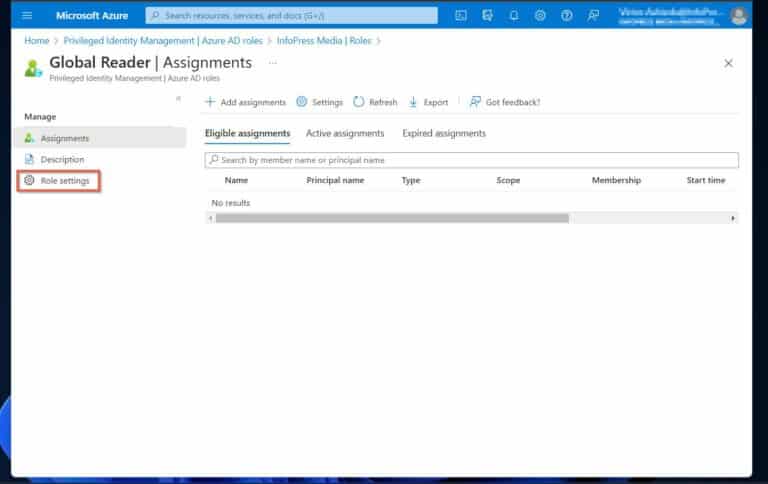Screen dimensions: 768x484
Task: Click the Add assignments button
Action: click(x=245, y=102)
